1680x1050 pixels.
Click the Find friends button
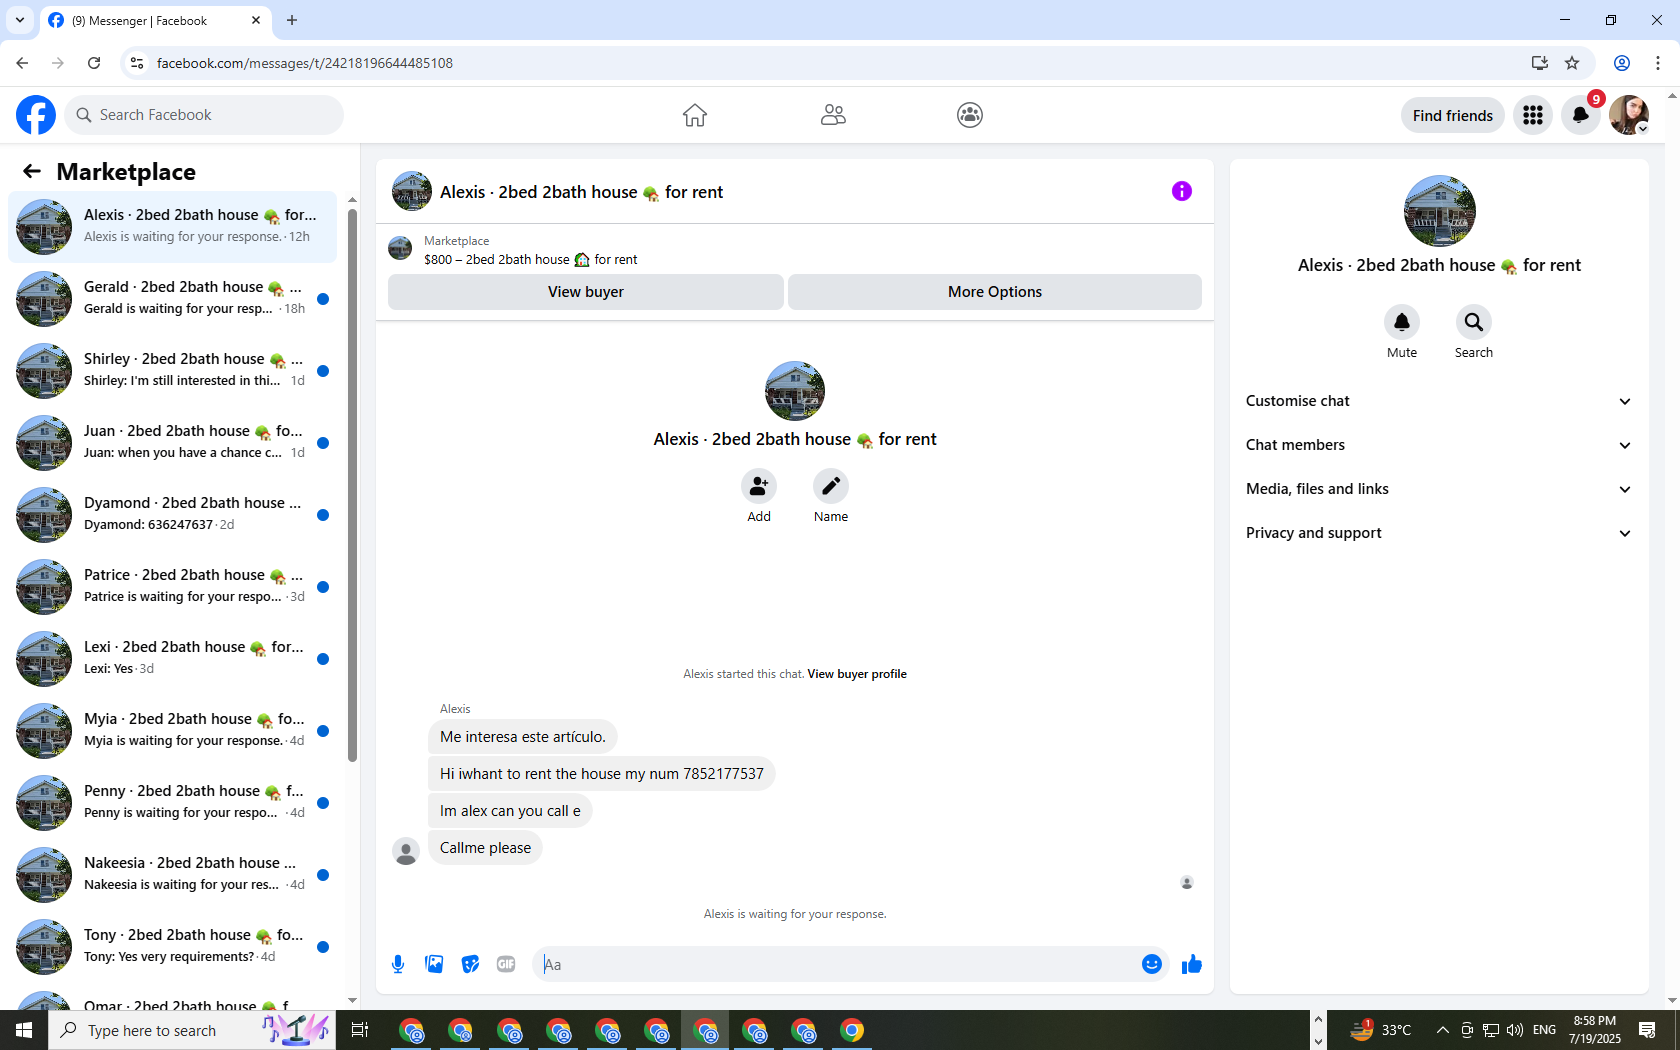click(1453, 115)
